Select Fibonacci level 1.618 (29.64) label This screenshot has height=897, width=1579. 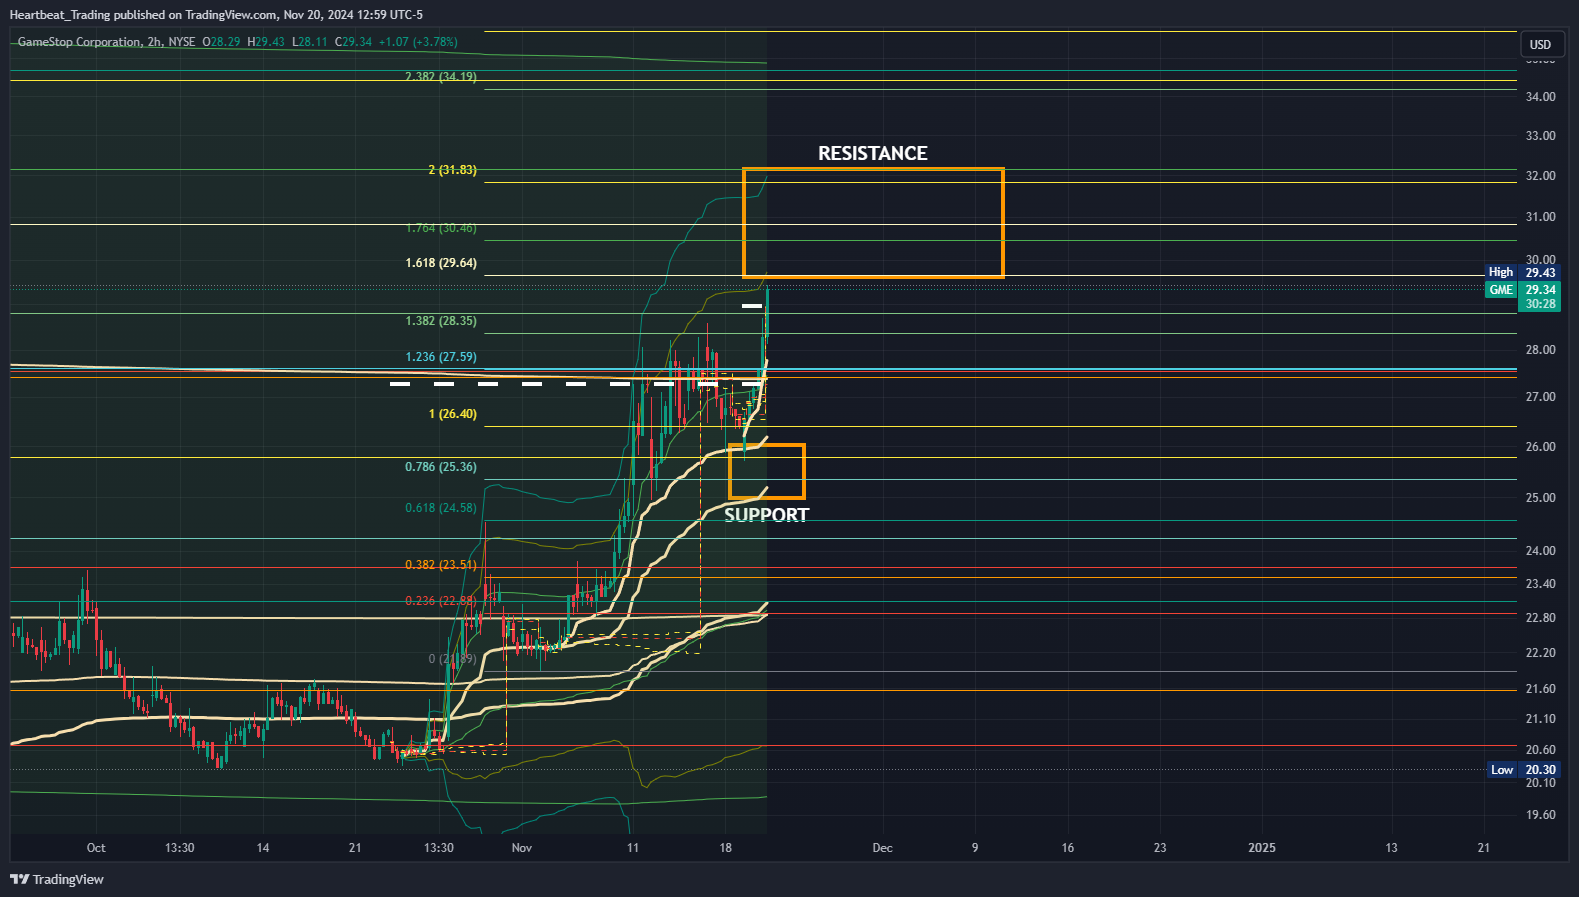click(x=441, y=263)
